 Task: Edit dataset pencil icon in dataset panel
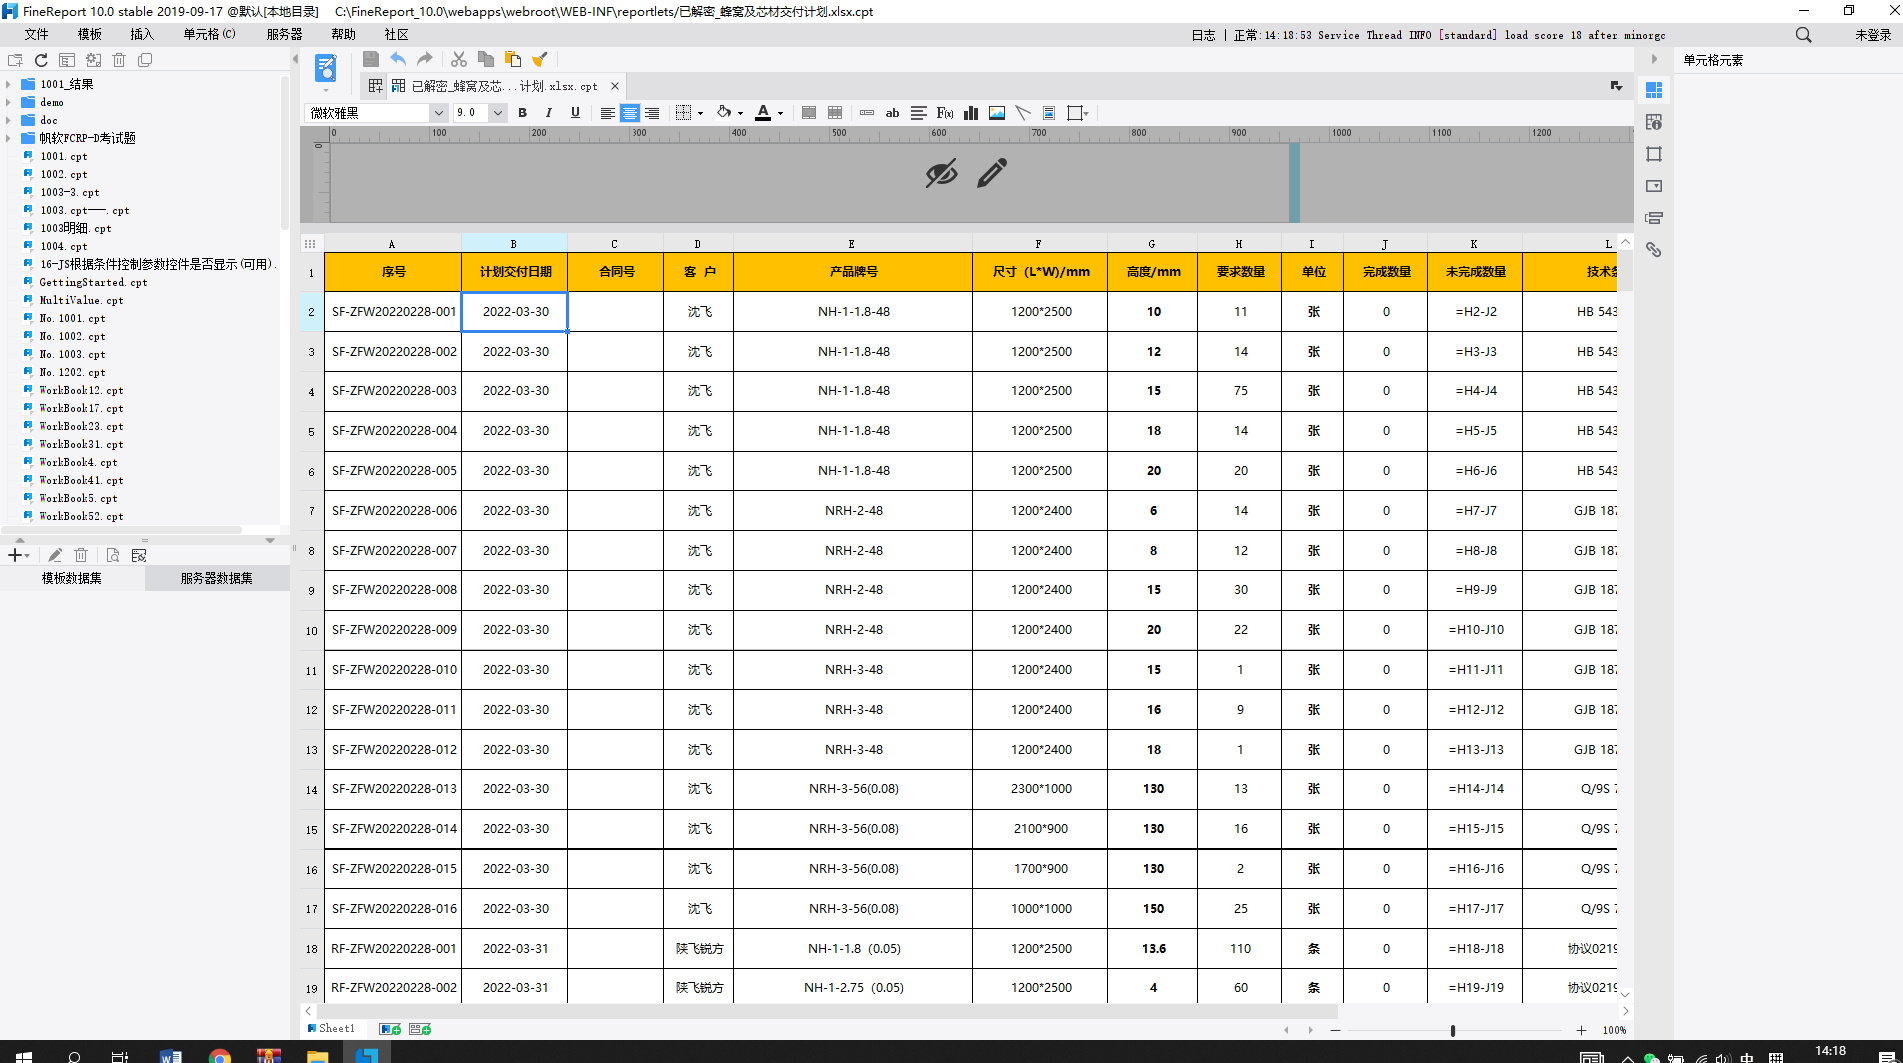(x=55, y=555)
